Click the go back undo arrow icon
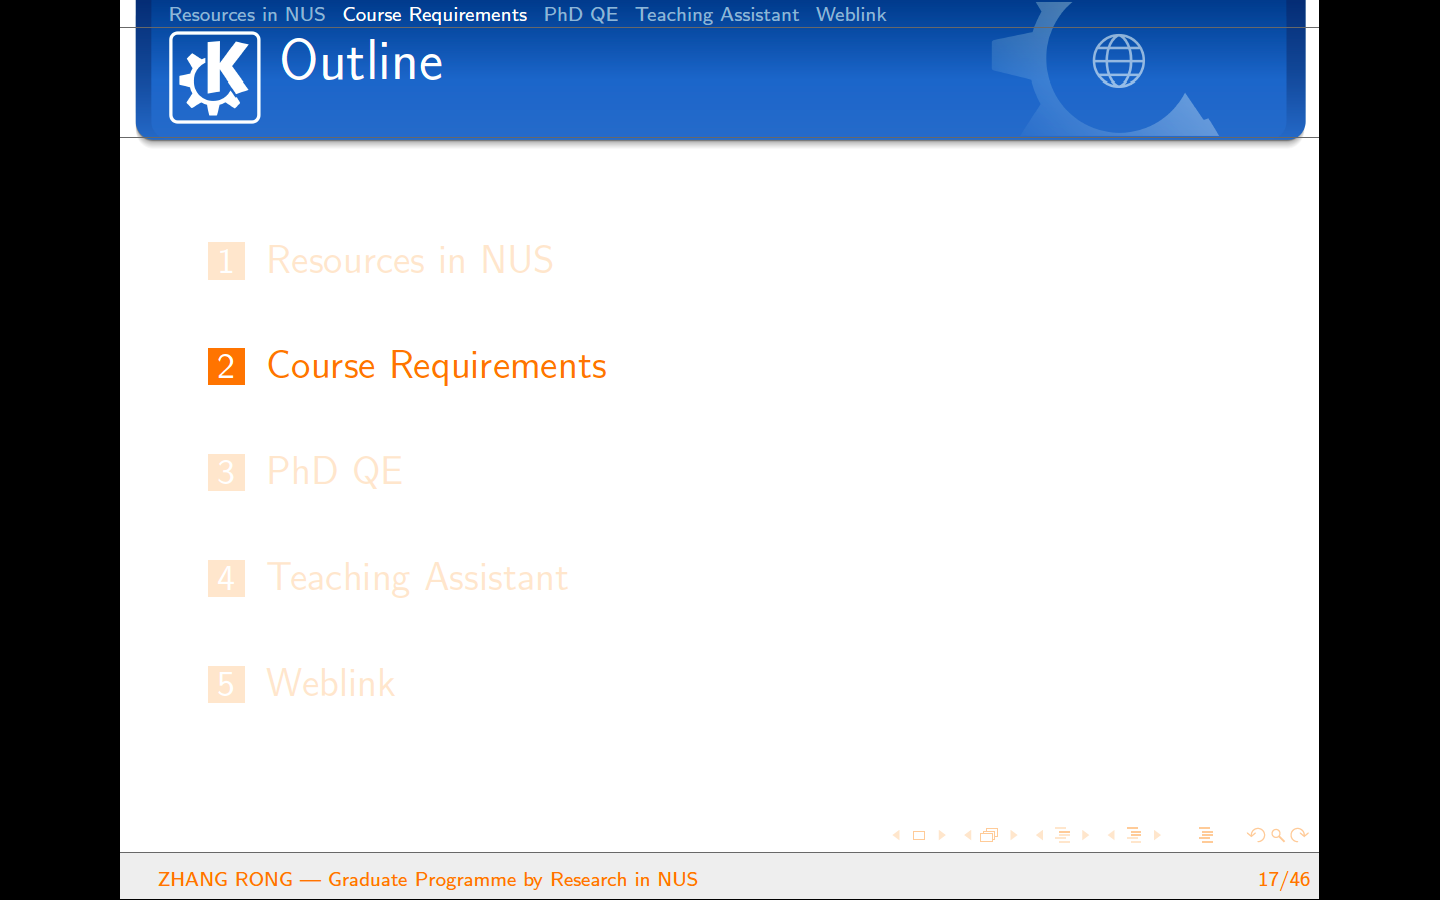The height and width of the screenshot is (900, 1440). (x=1256, y=835)
